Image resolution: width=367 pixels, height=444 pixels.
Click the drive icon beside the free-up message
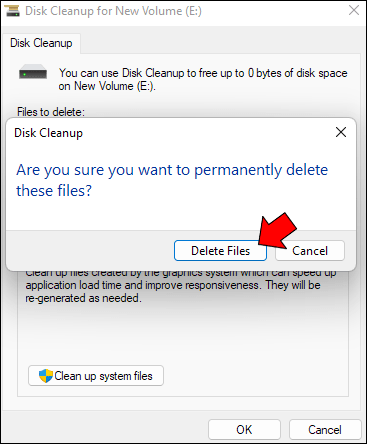(x=33, y=71)
